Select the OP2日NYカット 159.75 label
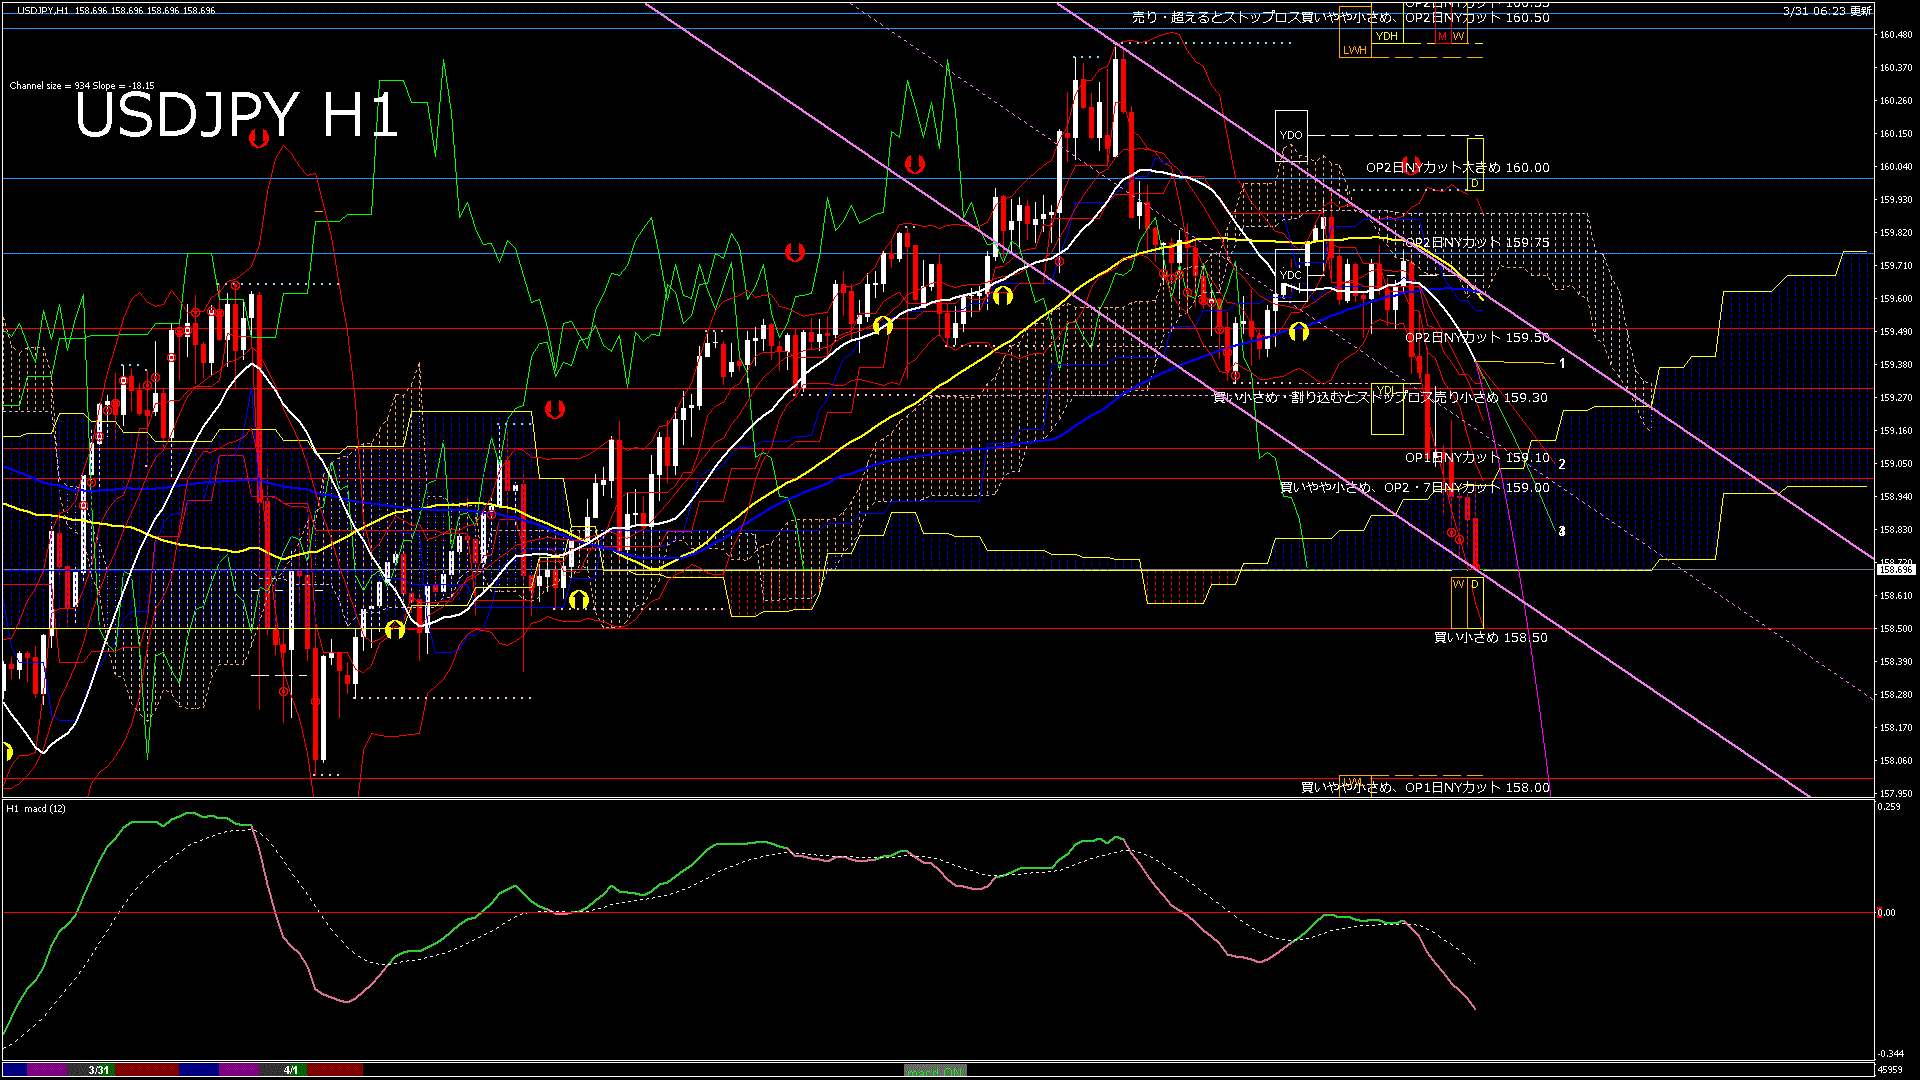The image size is (1920, 1080). (x=1477, y=243)
